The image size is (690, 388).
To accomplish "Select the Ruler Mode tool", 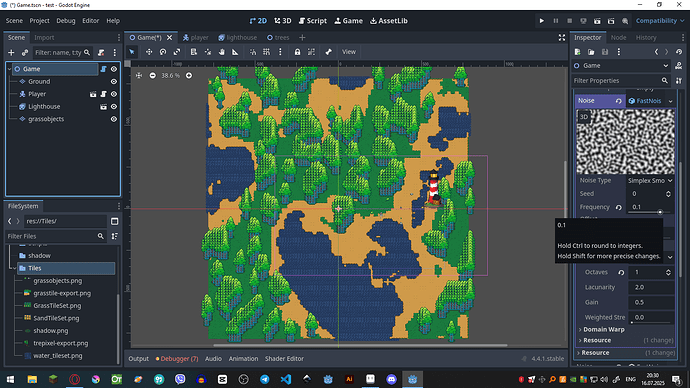I will click(235, 52).
